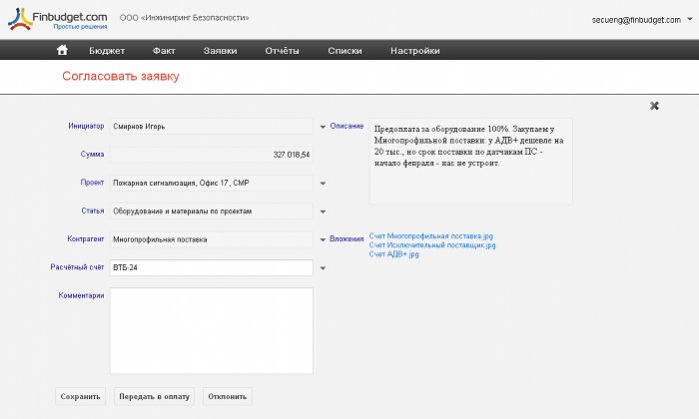Open the Статья dropdown list

coord(322,212)
